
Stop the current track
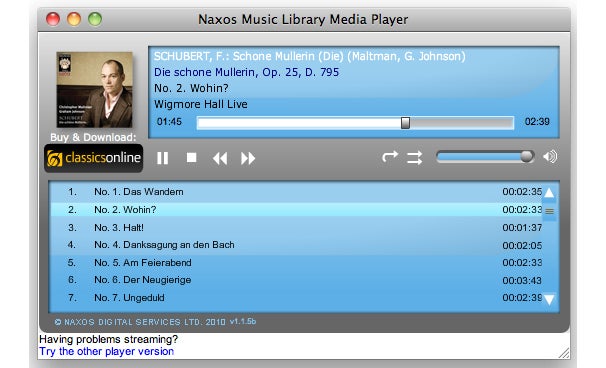coord(191,158)
